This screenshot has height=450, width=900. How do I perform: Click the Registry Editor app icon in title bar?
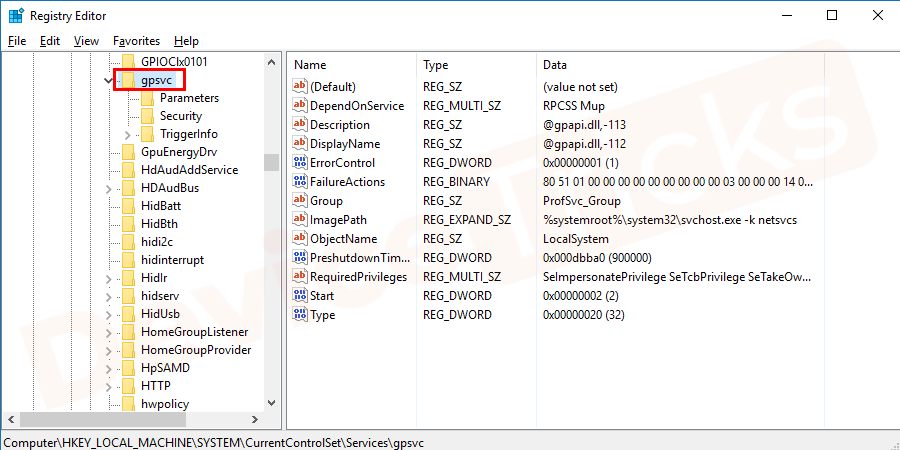pyautogui.click(x=15, y=15)
